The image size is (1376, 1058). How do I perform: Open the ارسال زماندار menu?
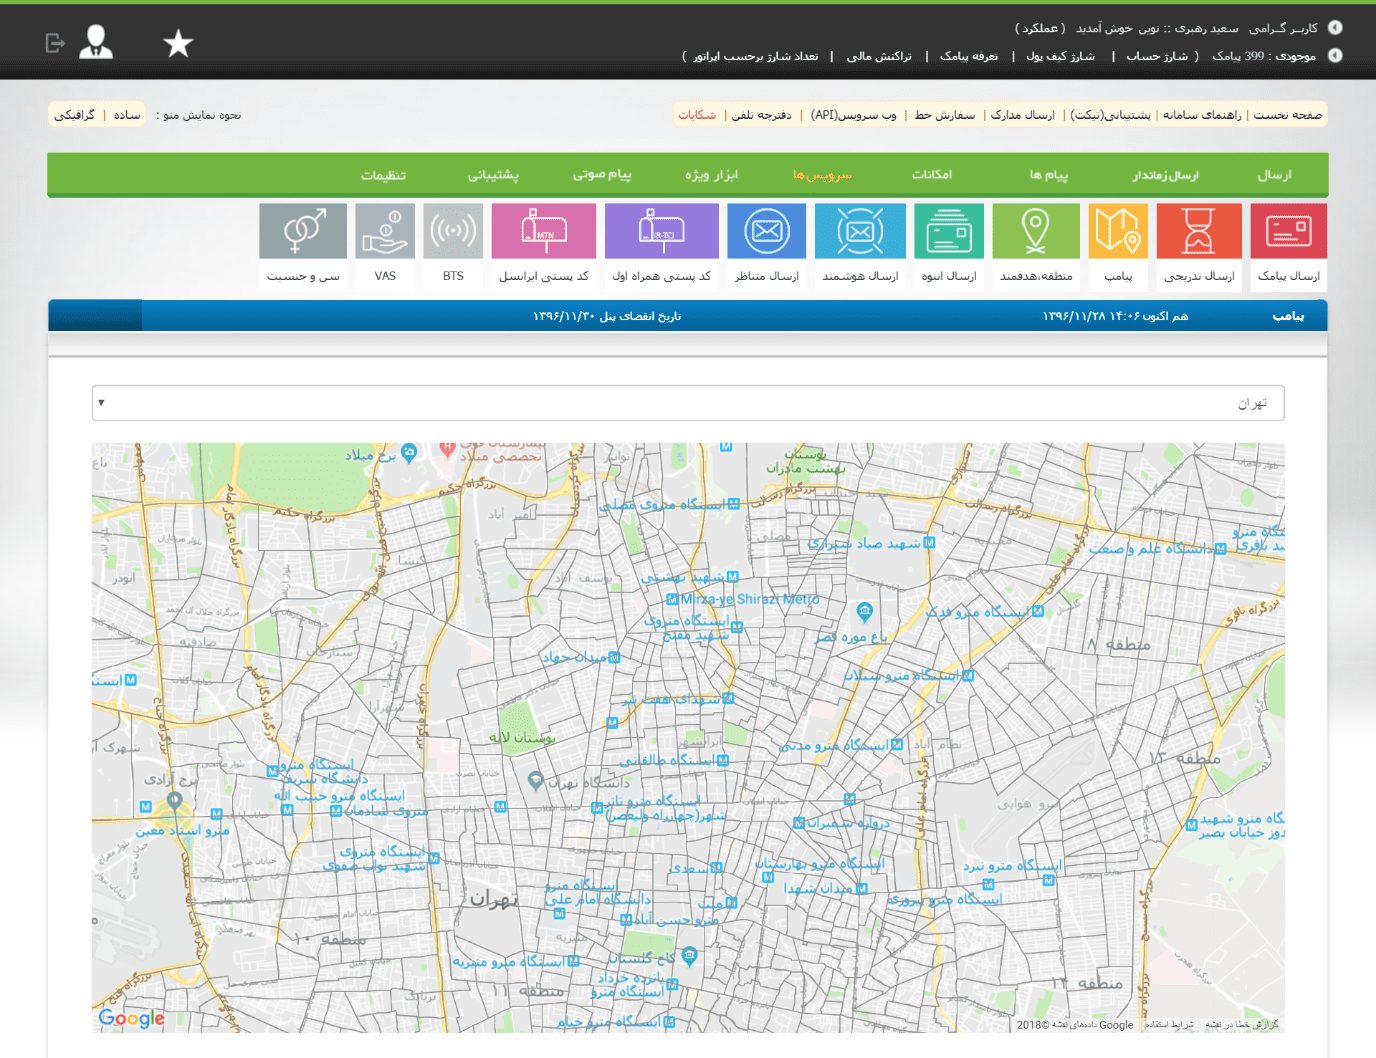click(x=1165, y=175)
